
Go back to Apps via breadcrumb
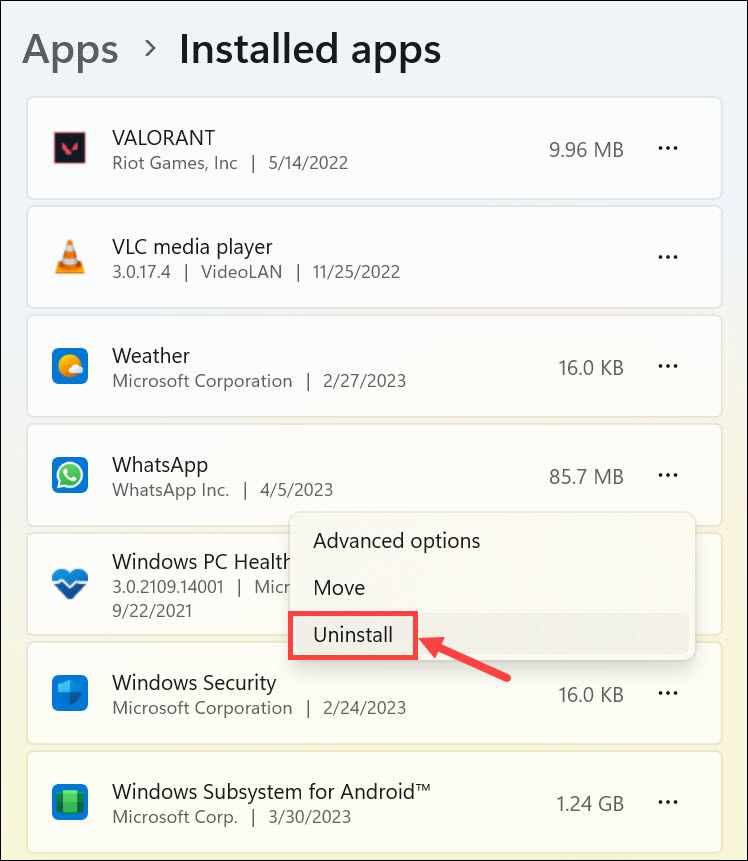click(x=70, y=51)
